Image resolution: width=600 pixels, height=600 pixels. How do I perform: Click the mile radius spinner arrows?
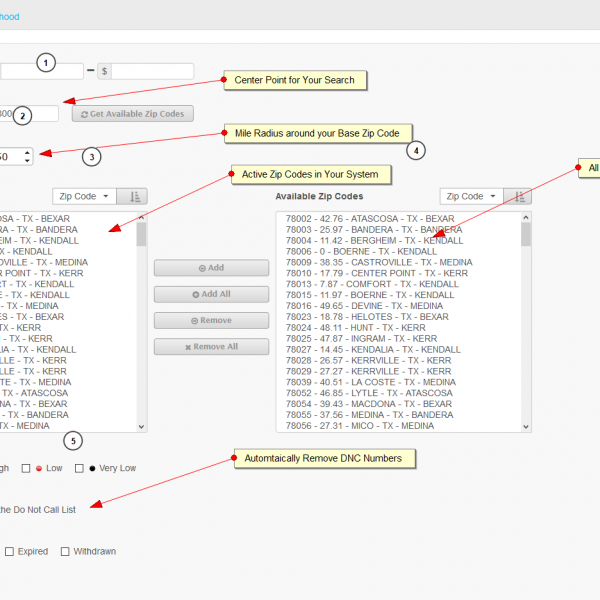pyautogui.click(x=27, y=156)
